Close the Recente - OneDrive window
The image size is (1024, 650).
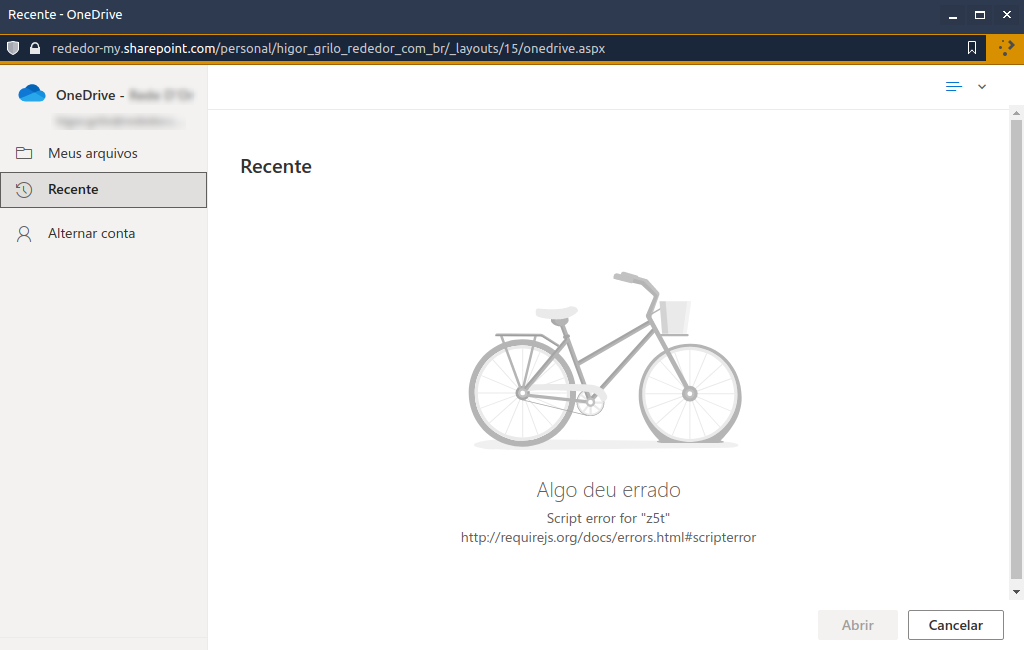click(x=1007, y=14)
